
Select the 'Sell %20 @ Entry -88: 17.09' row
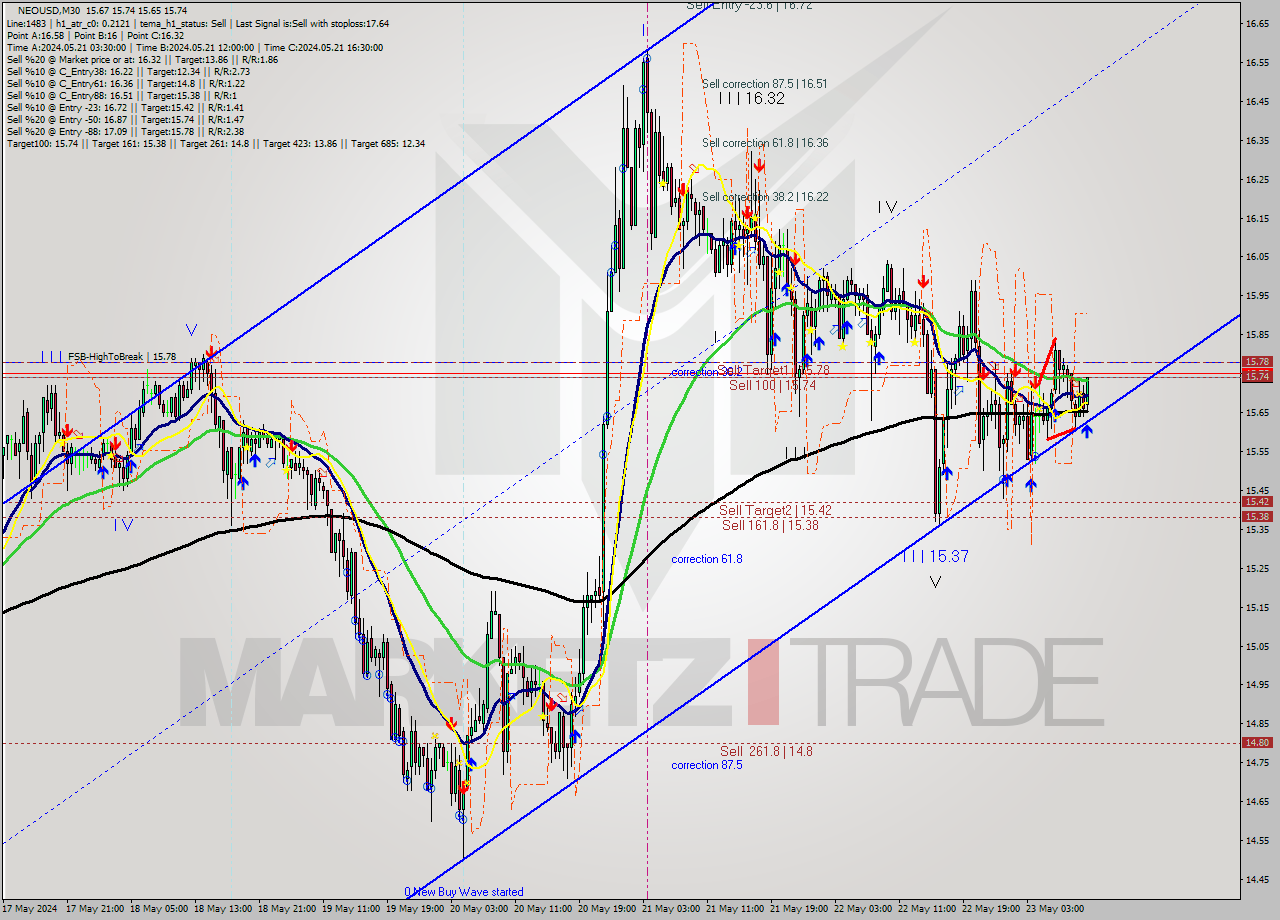[125, 131]
